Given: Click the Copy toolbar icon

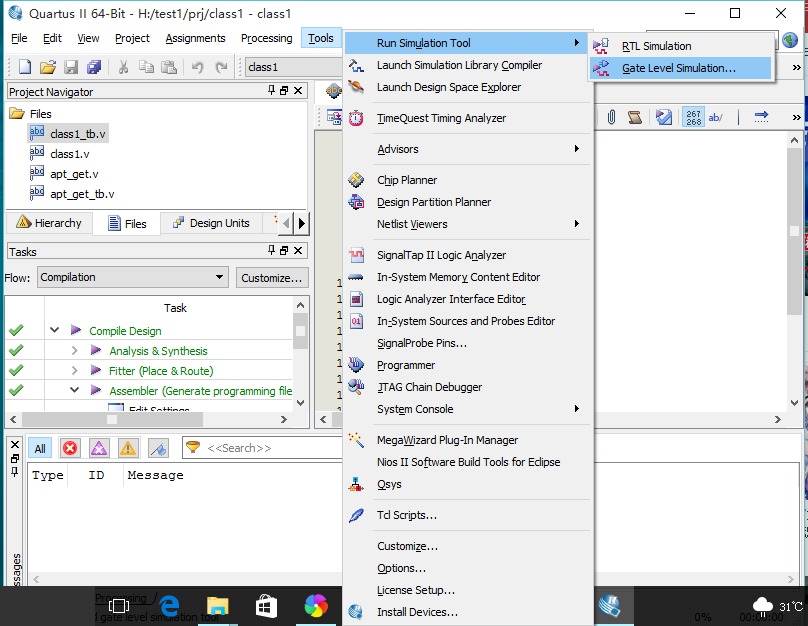Looking at the screenshot, I should click(146, 67).
